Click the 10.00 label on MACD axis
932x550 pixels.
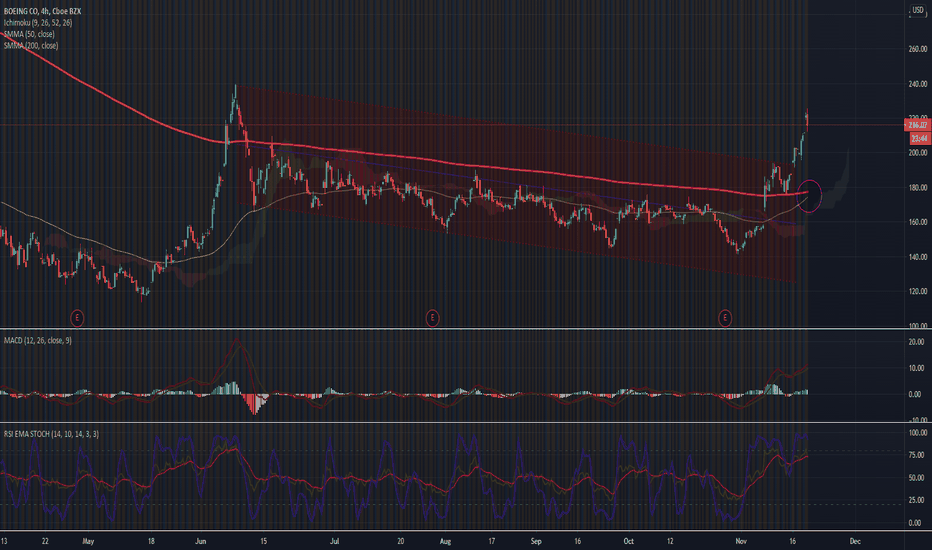pos(917,368)
